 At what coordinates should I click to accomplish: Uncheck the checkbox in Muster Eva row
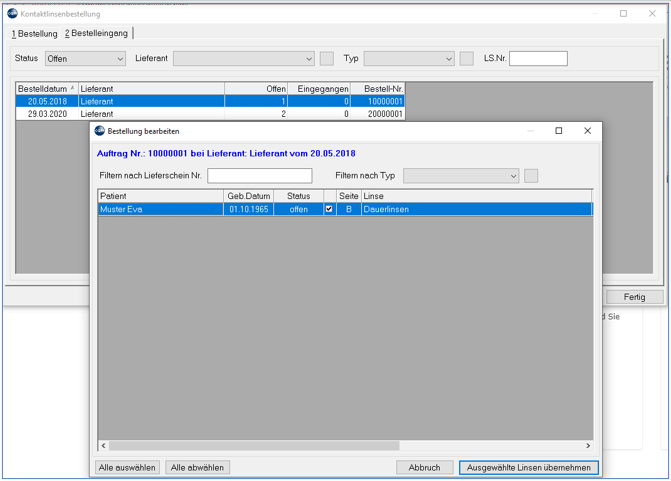pos(329,209)
